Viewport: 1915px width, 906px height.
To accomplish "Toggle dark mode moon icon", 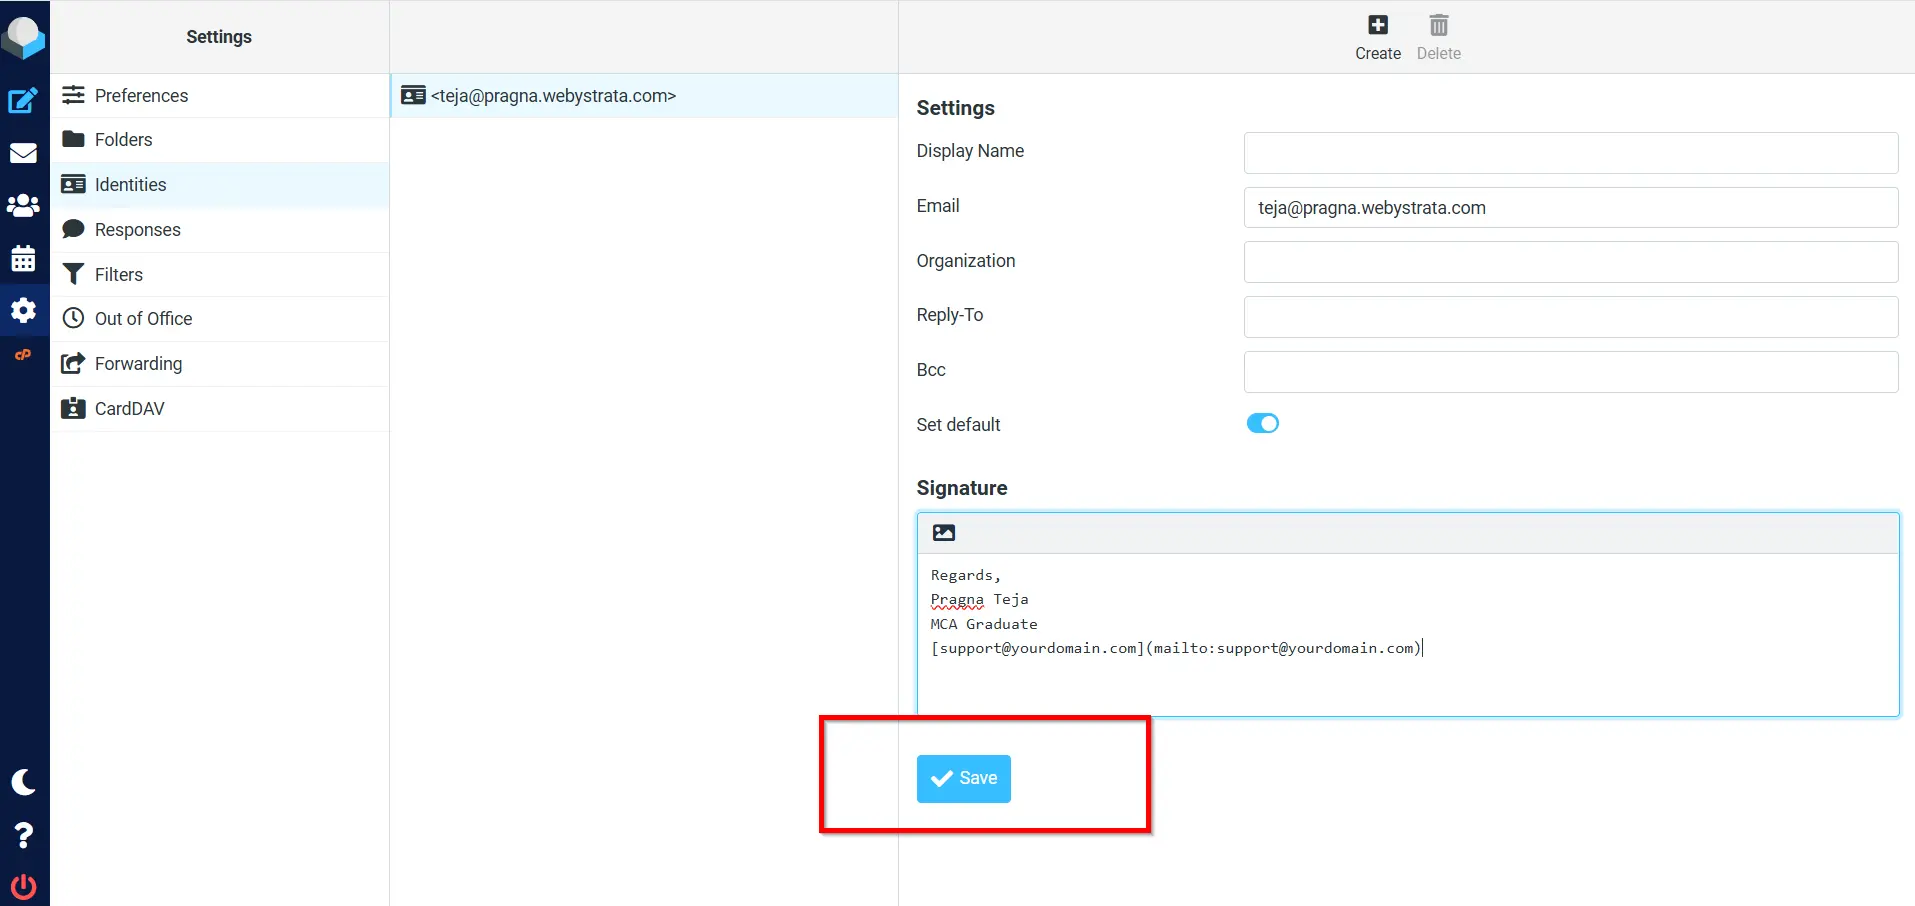I will [24, 782].
